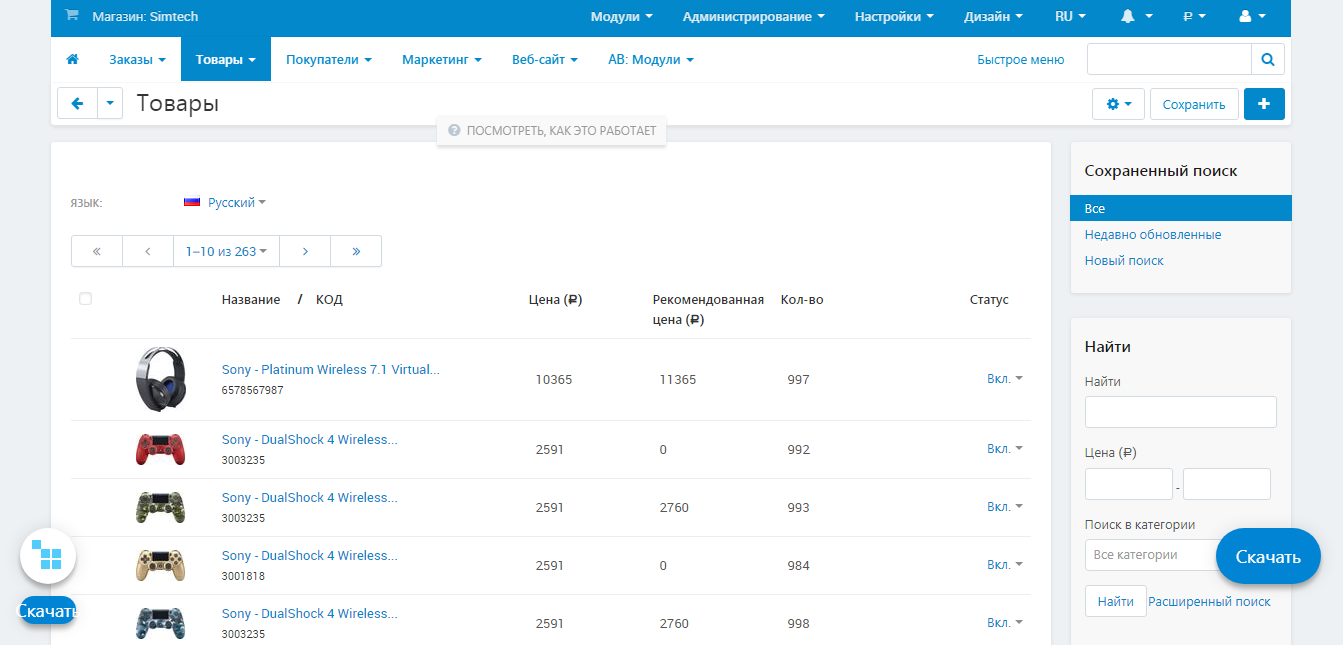Viewport: 1343px width, 645px height.
Task: Click the Russian flag language icon
Action: pos(192,202)
